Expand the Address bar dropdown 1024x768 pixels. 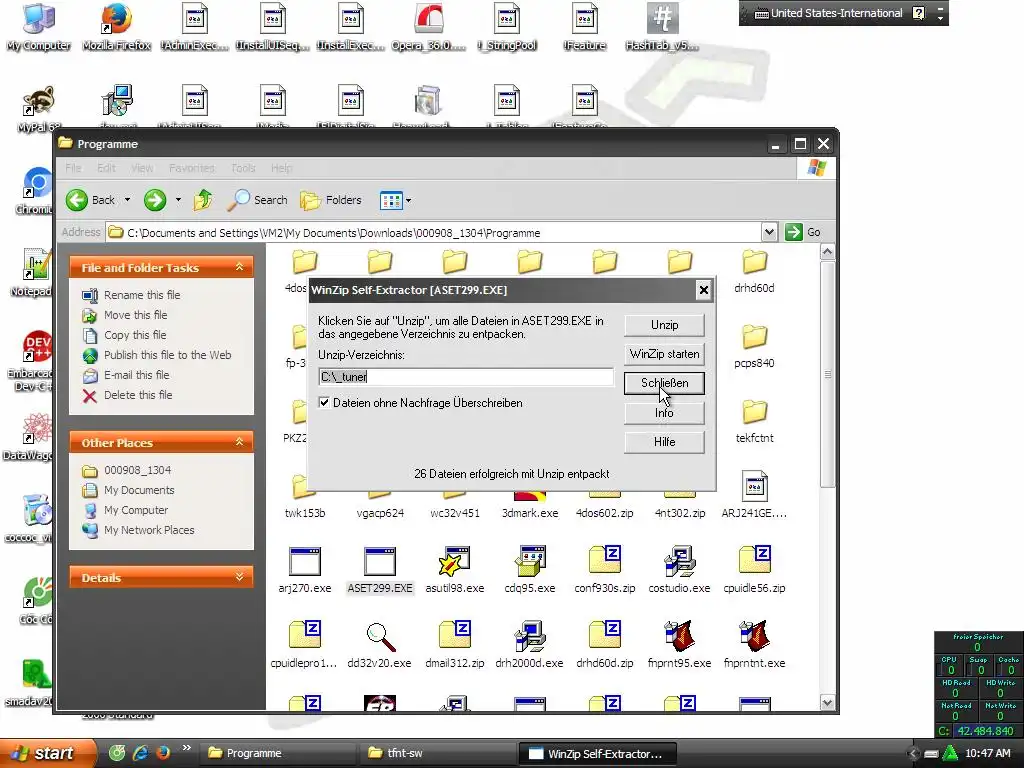[x=769, y=232]
